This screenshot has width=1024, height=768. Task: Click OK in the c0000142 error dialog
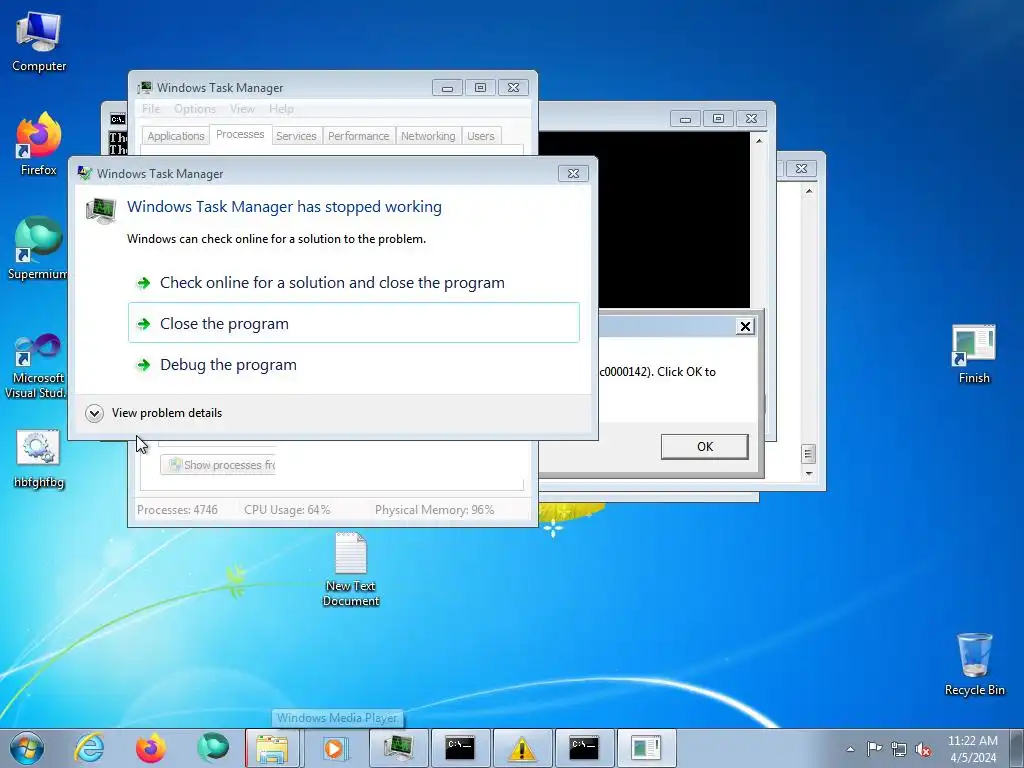click(704, 447)
